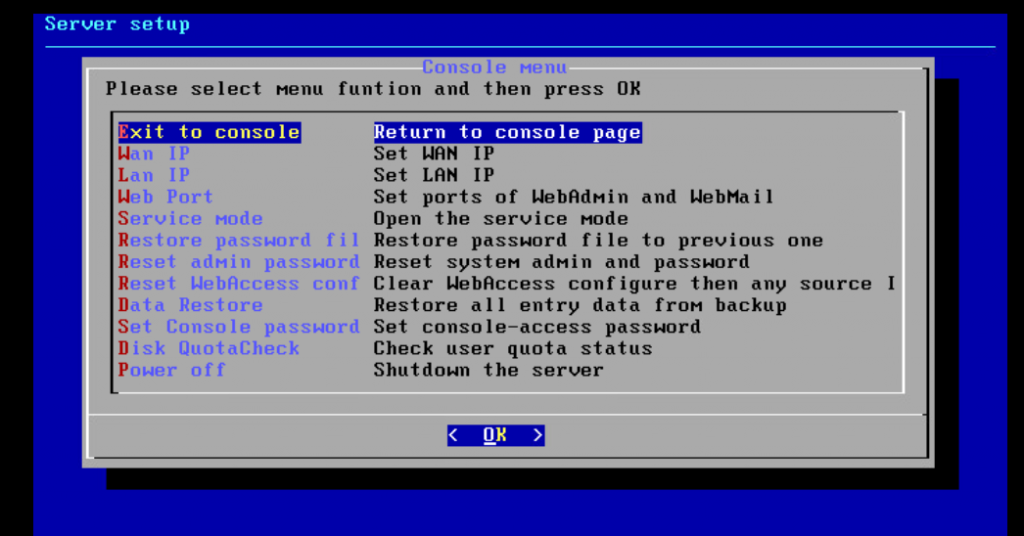The image size is (1024, 536).
Task: Choose the Power off entry
Action: (172, 370)
